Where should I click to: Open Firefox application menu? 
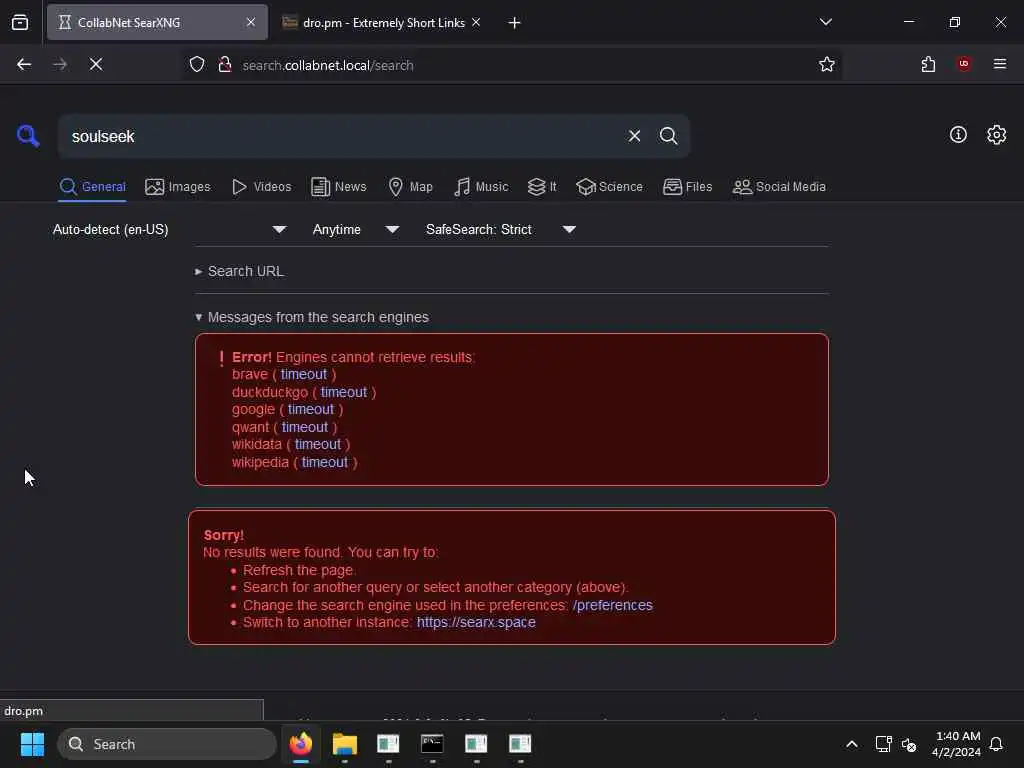click(1000, 64)
